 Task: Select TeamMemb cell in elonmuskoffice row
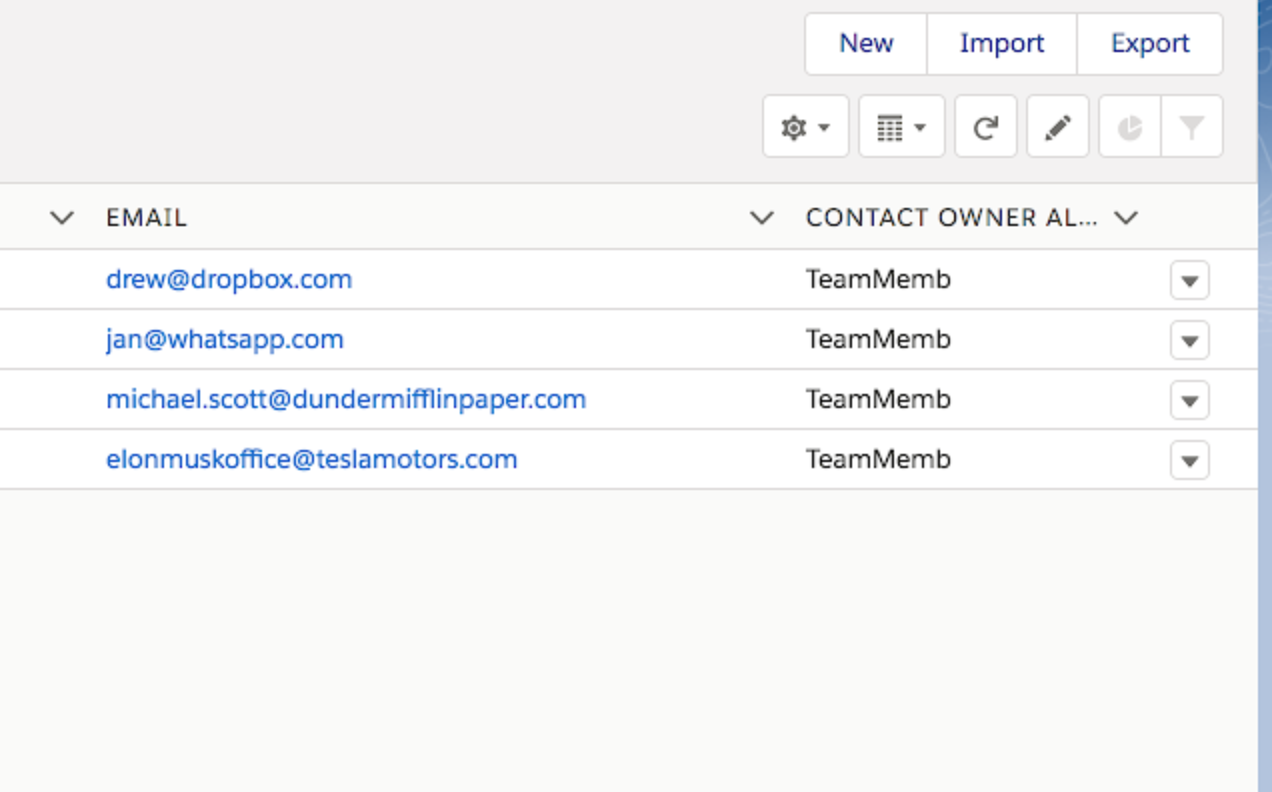coord(878,459)
